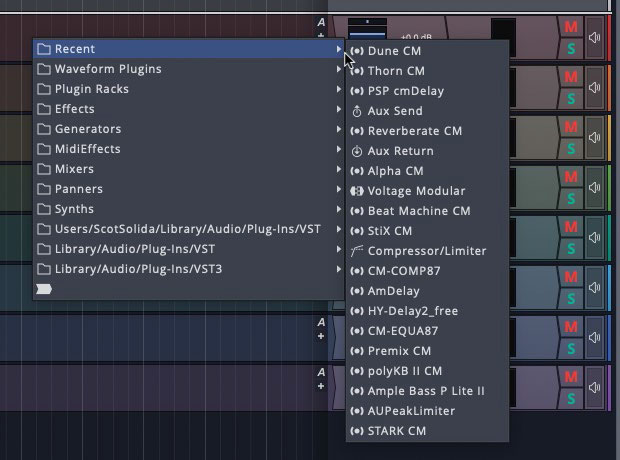
Task: Add an Aux Return plugin
Action: point(427,151)
